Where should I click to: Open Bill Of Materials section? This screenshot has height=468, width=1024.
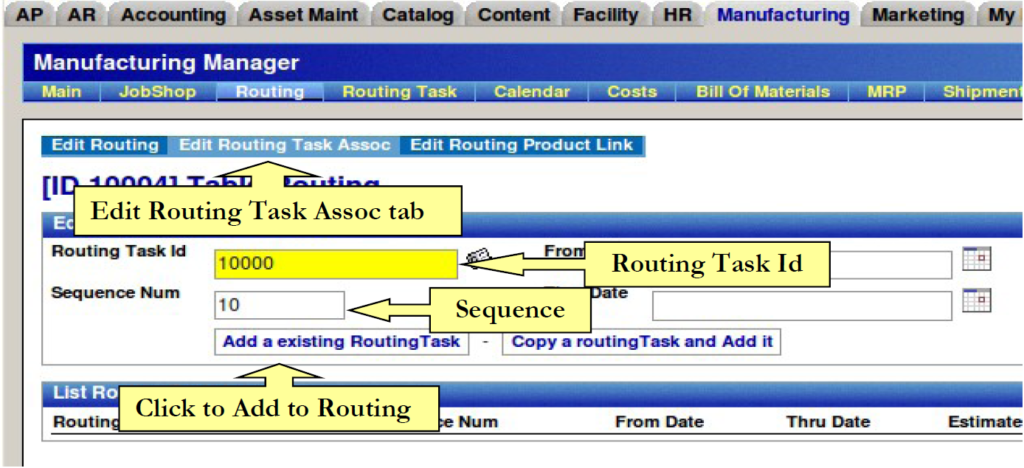[x=763, y=91]
